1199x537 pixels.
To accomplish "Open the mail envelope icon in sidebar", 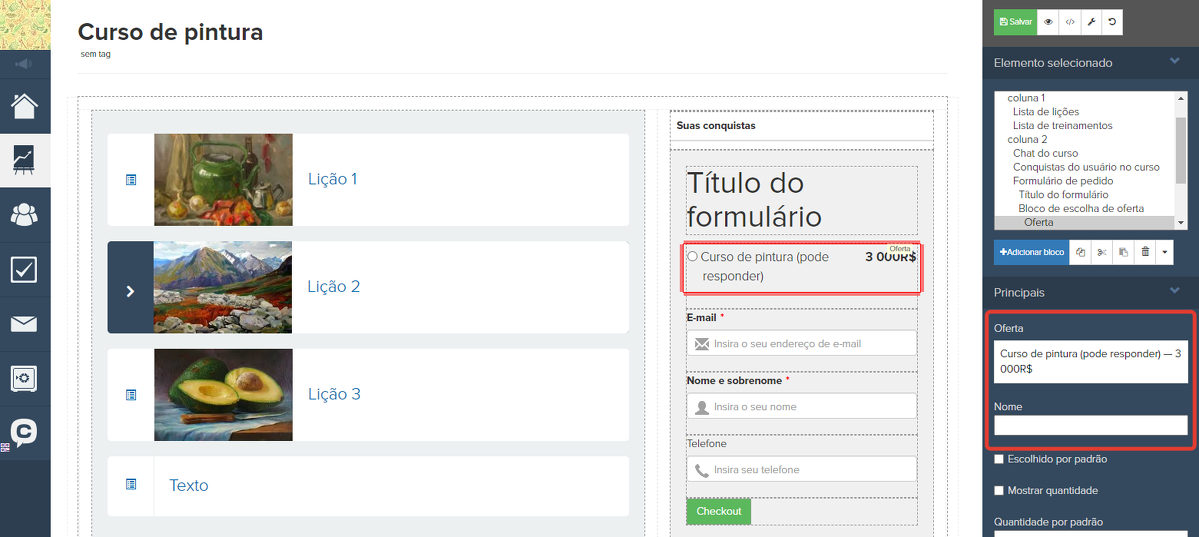I will point(25,323).
